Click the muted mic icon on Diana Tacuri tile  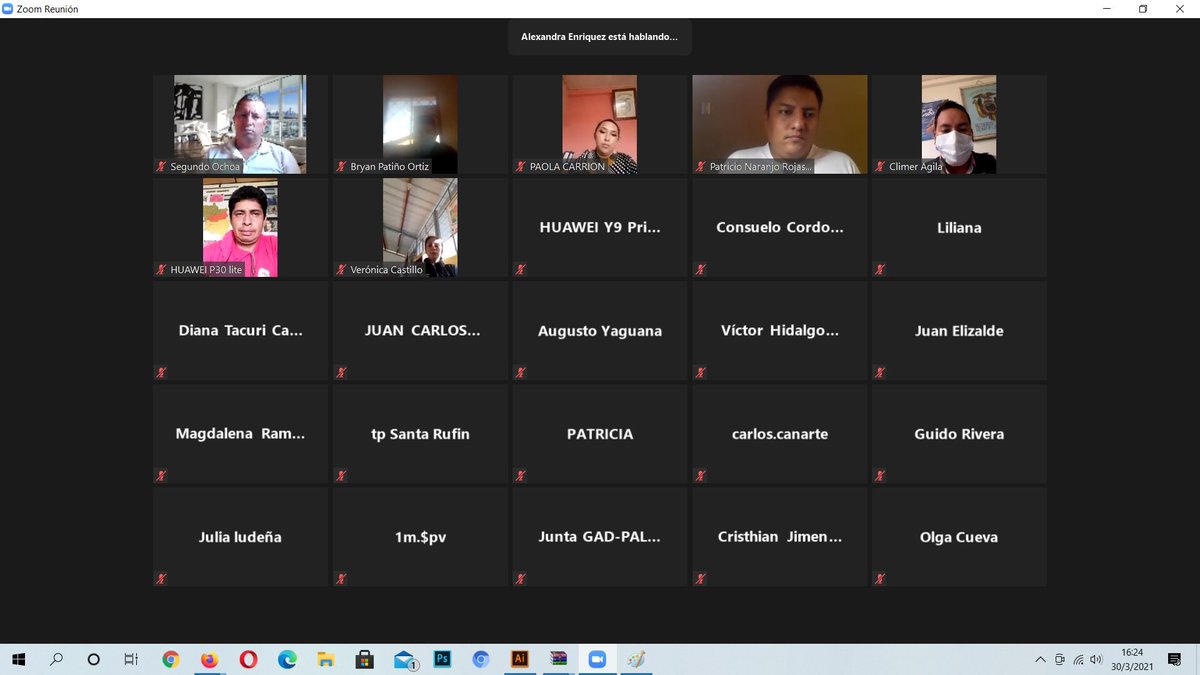(162, 372)
